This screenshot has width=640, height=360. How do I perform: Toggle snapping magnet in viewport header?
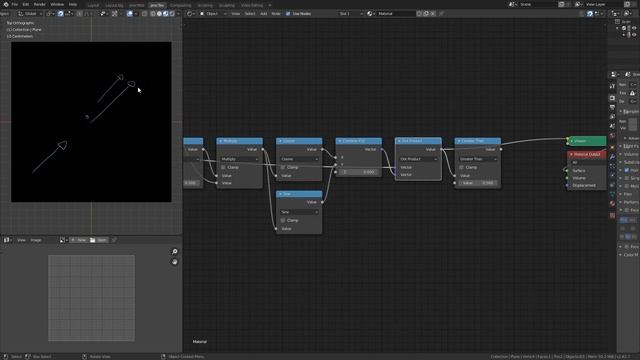click(60, 13)
